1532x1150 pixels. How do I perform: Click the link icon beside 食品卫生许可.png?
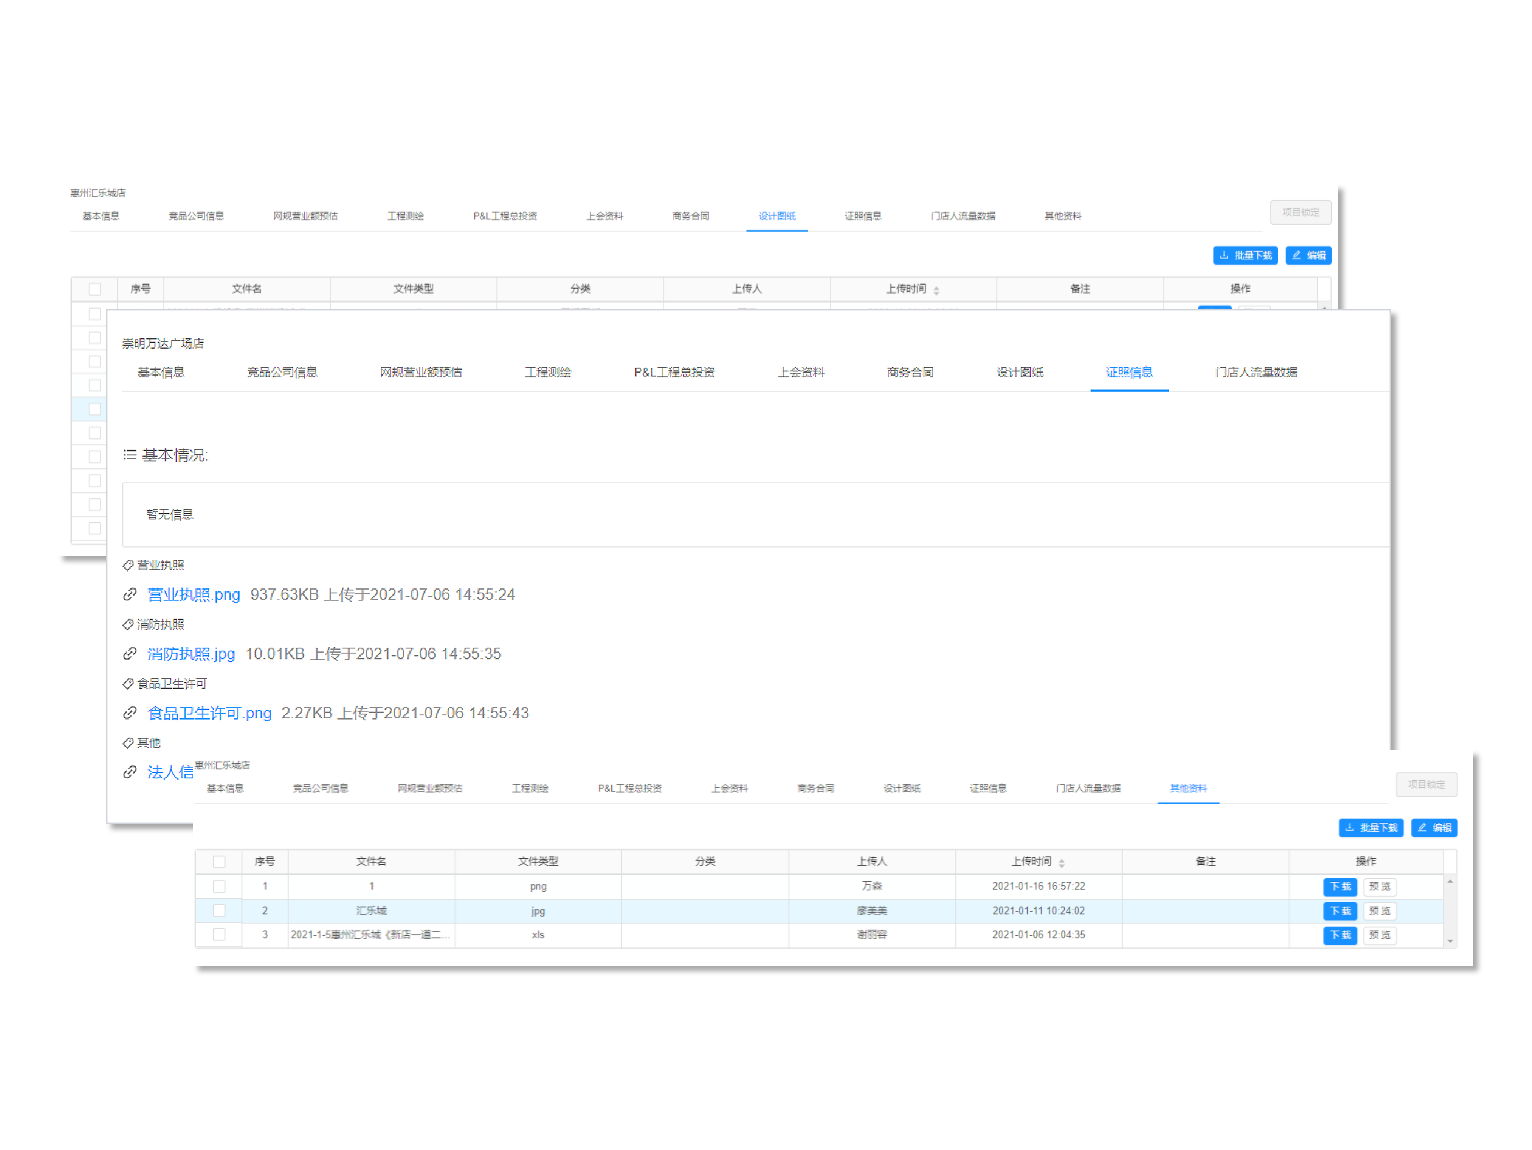(130, 713)
